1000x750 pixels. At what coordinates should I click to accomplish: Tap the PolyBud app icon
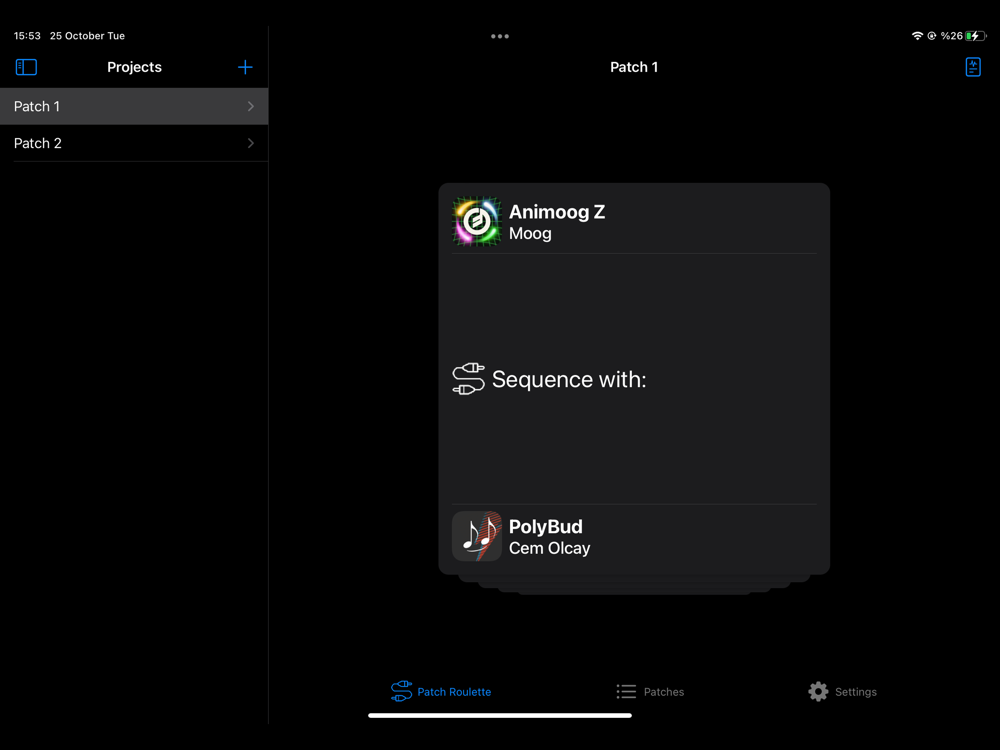tap(476, 536)
